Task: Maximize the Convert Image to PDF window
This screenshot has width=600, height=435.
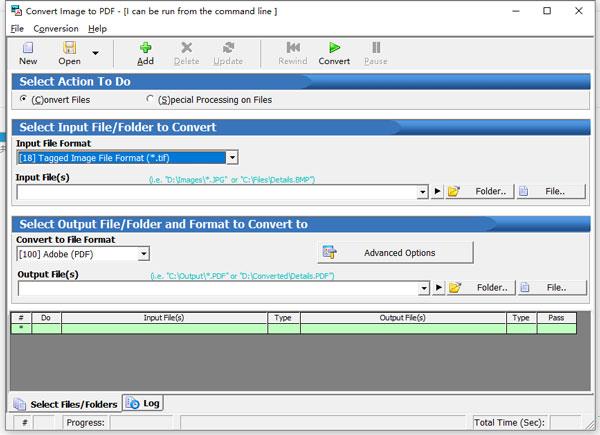Action: tap(547, 11)
